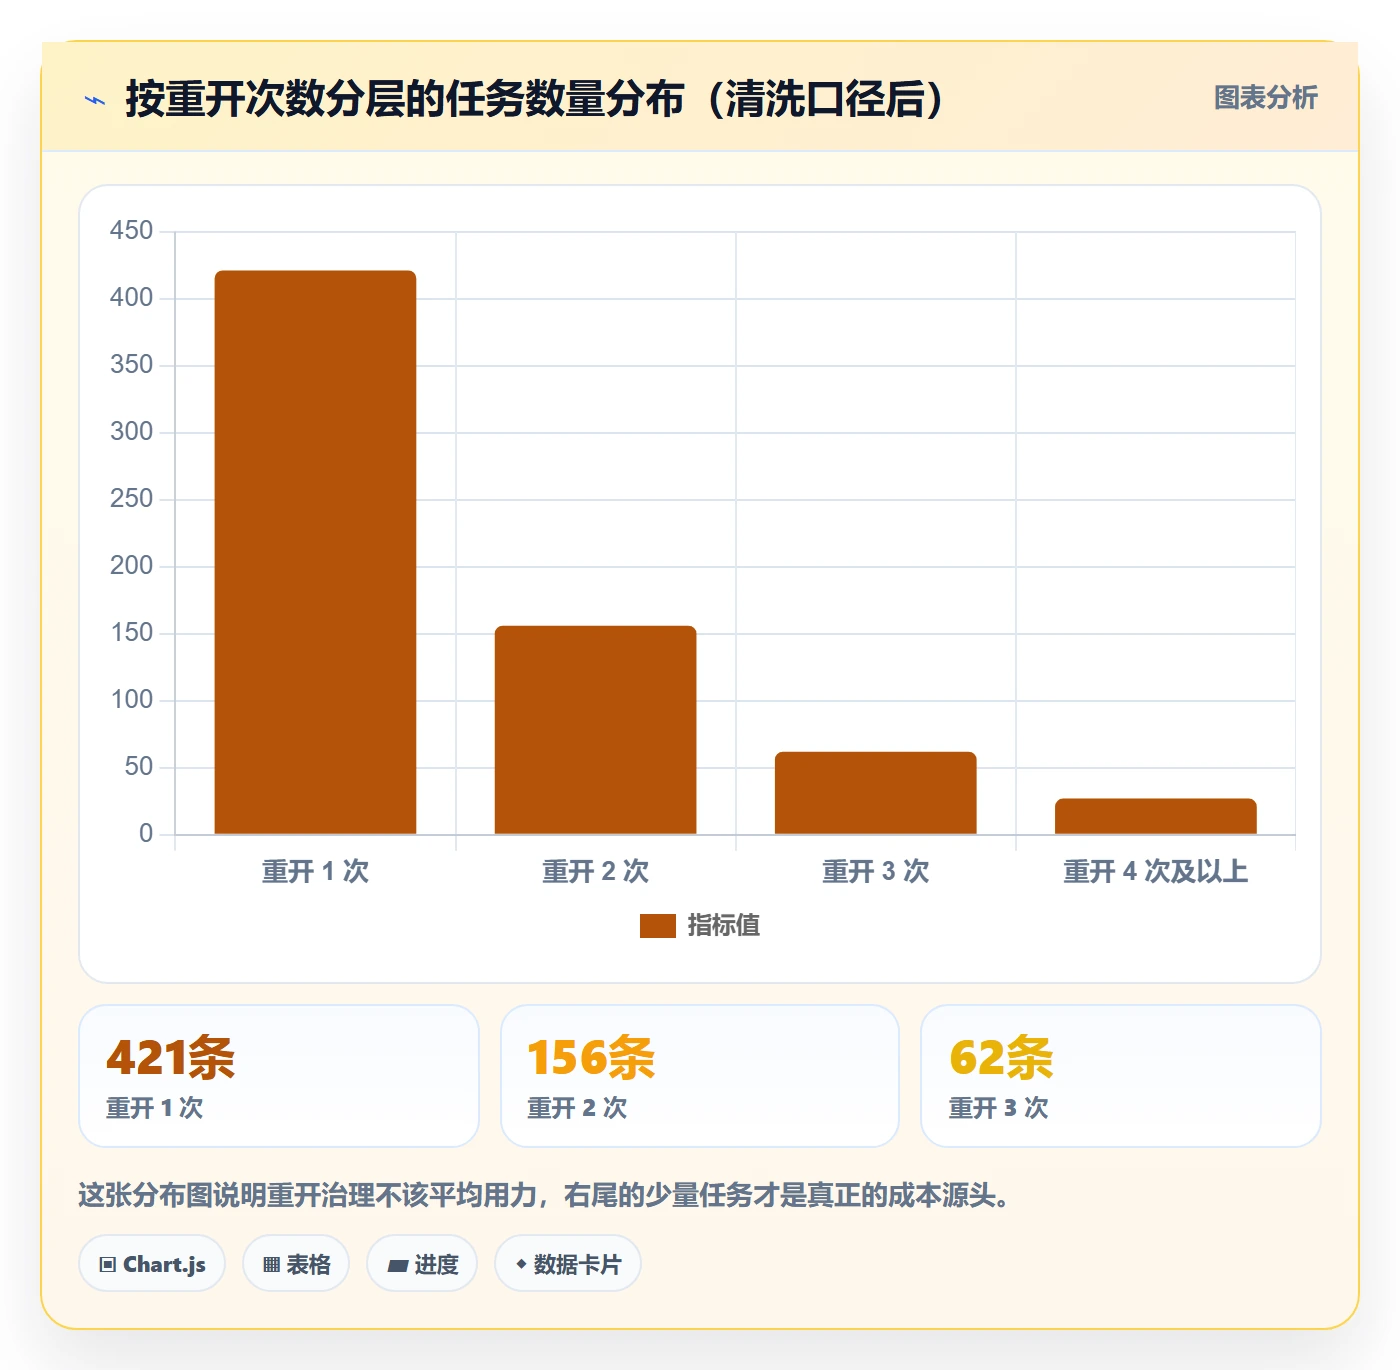Click the x-axis label 重开 4 次及以上
Viewport: 1400px width, 1370px height.
click(x=1155, y=872)
